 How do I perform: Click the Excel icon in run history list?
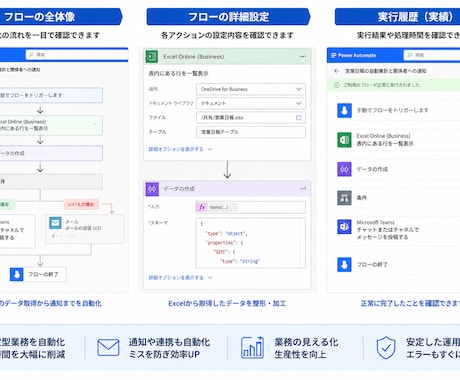(344, 140)
